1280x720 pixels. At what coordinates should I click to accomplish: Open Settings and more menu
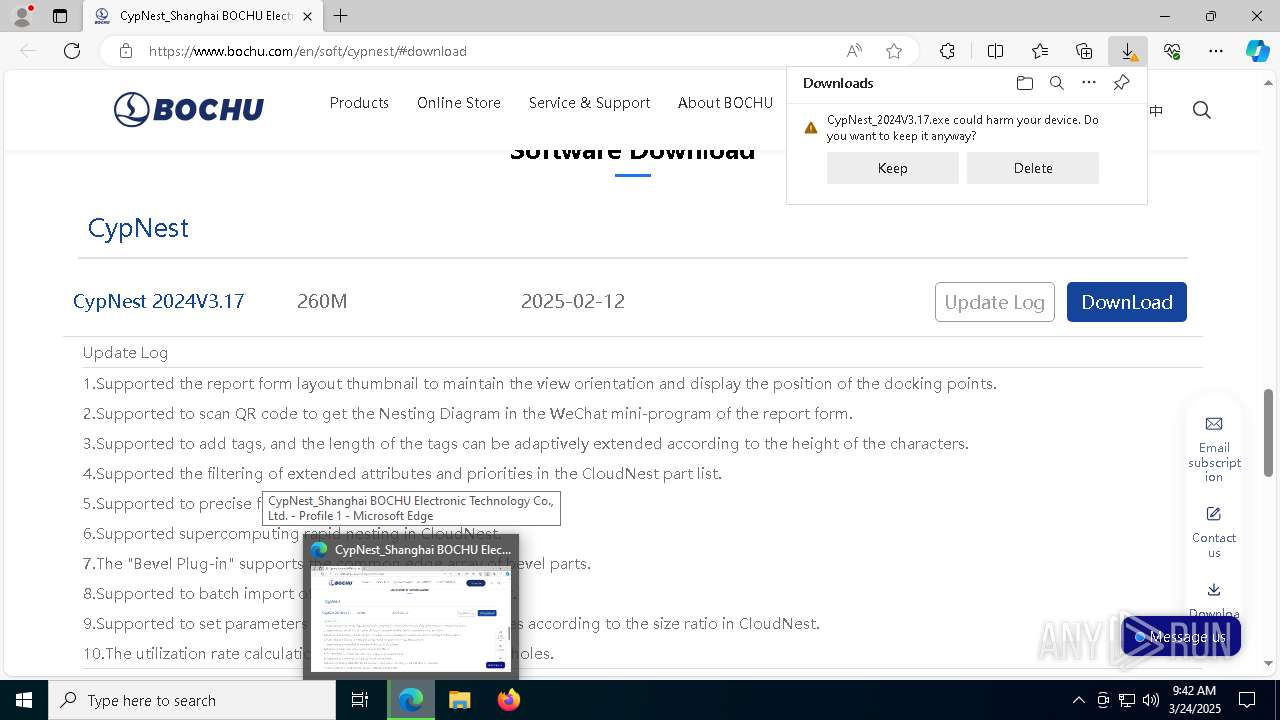click(1216, 51)
